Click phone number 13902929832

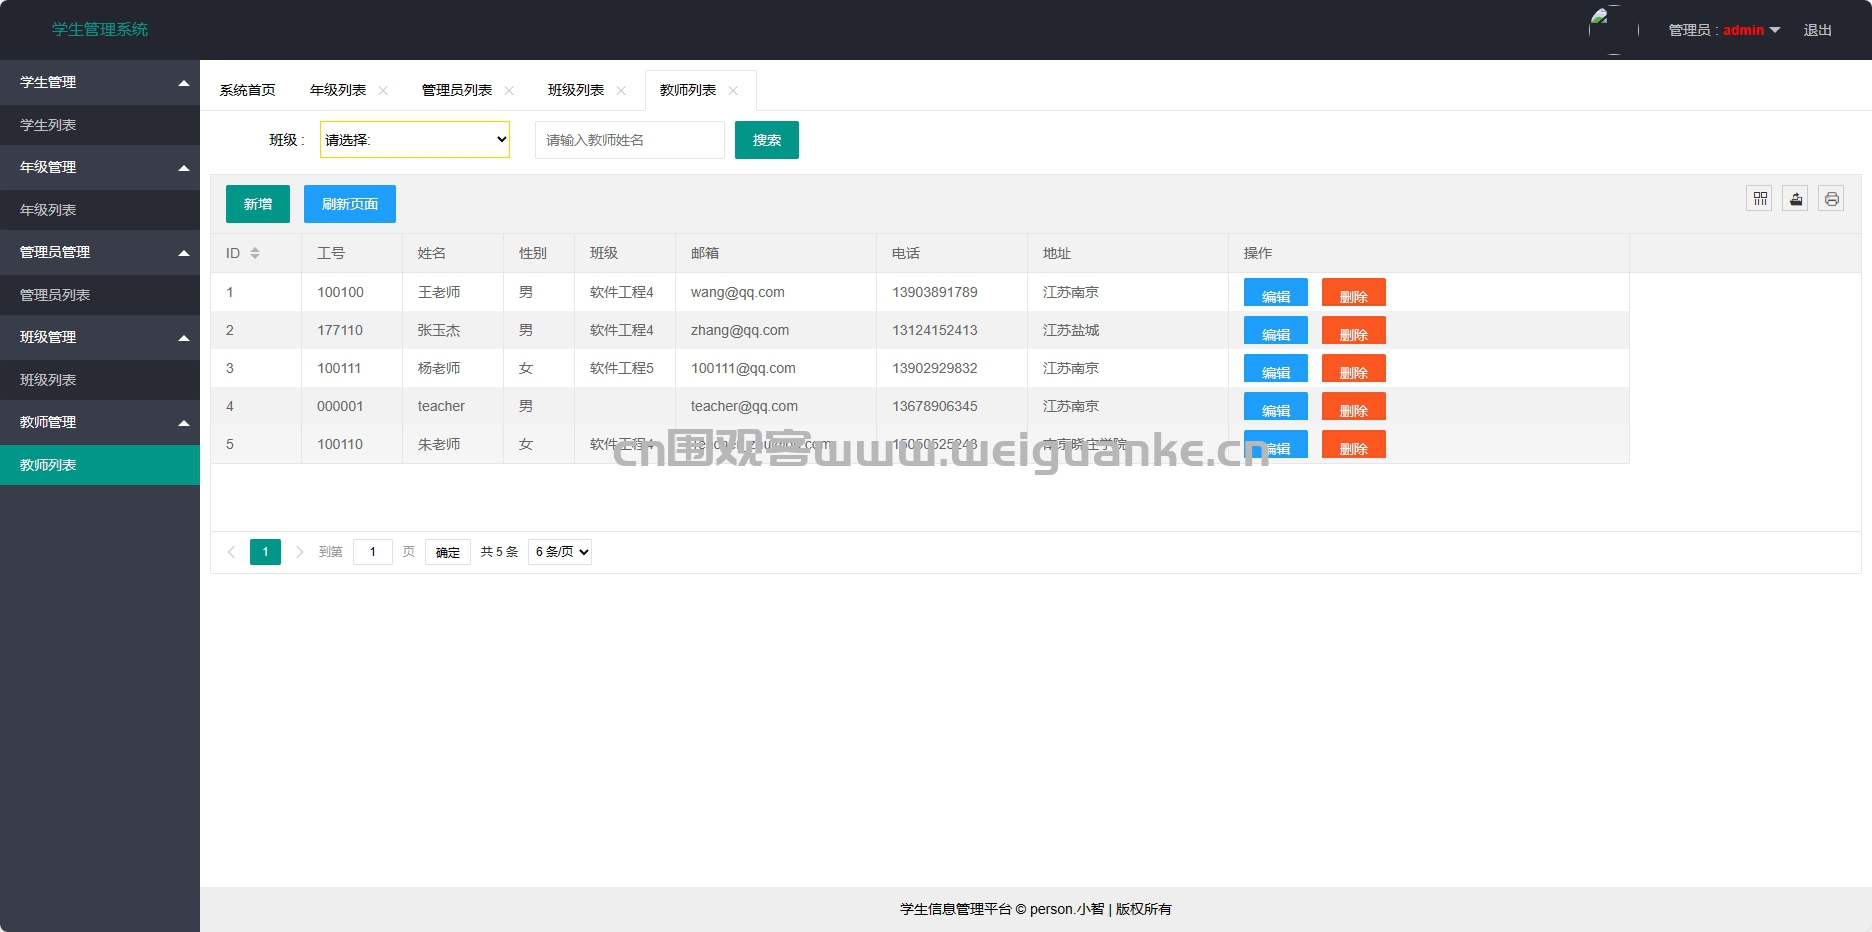(x=935, y=368)
